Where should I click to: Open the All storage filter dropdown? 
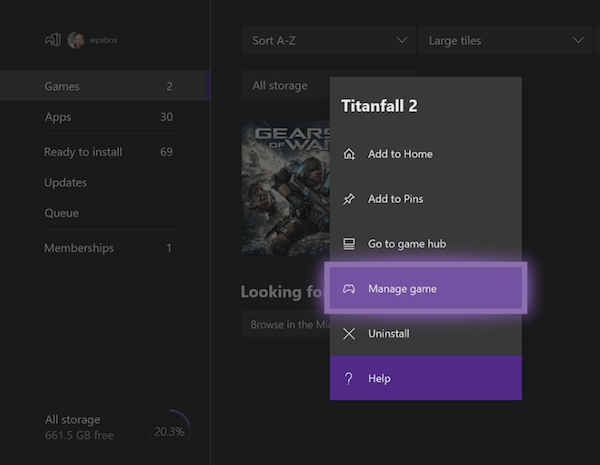click(x=286, y=85)
